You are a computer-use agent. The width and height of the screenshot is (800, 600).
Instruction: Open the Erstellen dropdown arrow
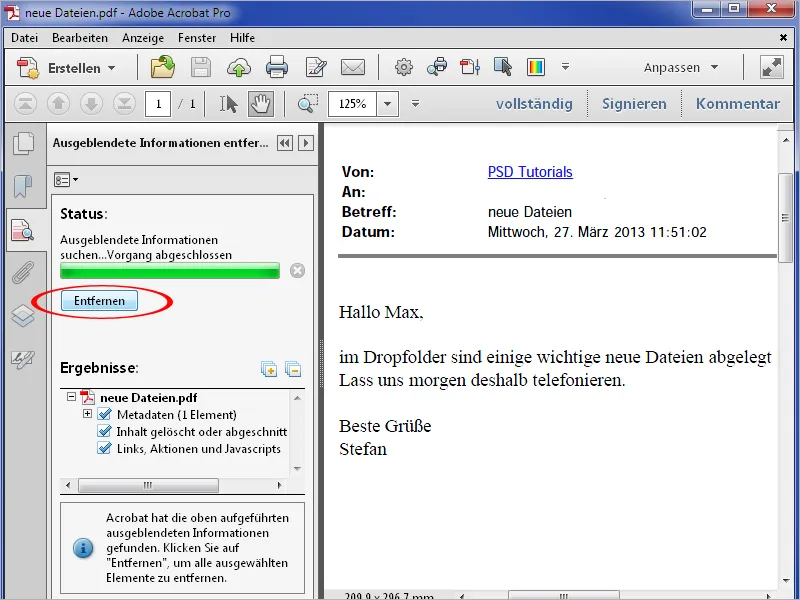112,68
